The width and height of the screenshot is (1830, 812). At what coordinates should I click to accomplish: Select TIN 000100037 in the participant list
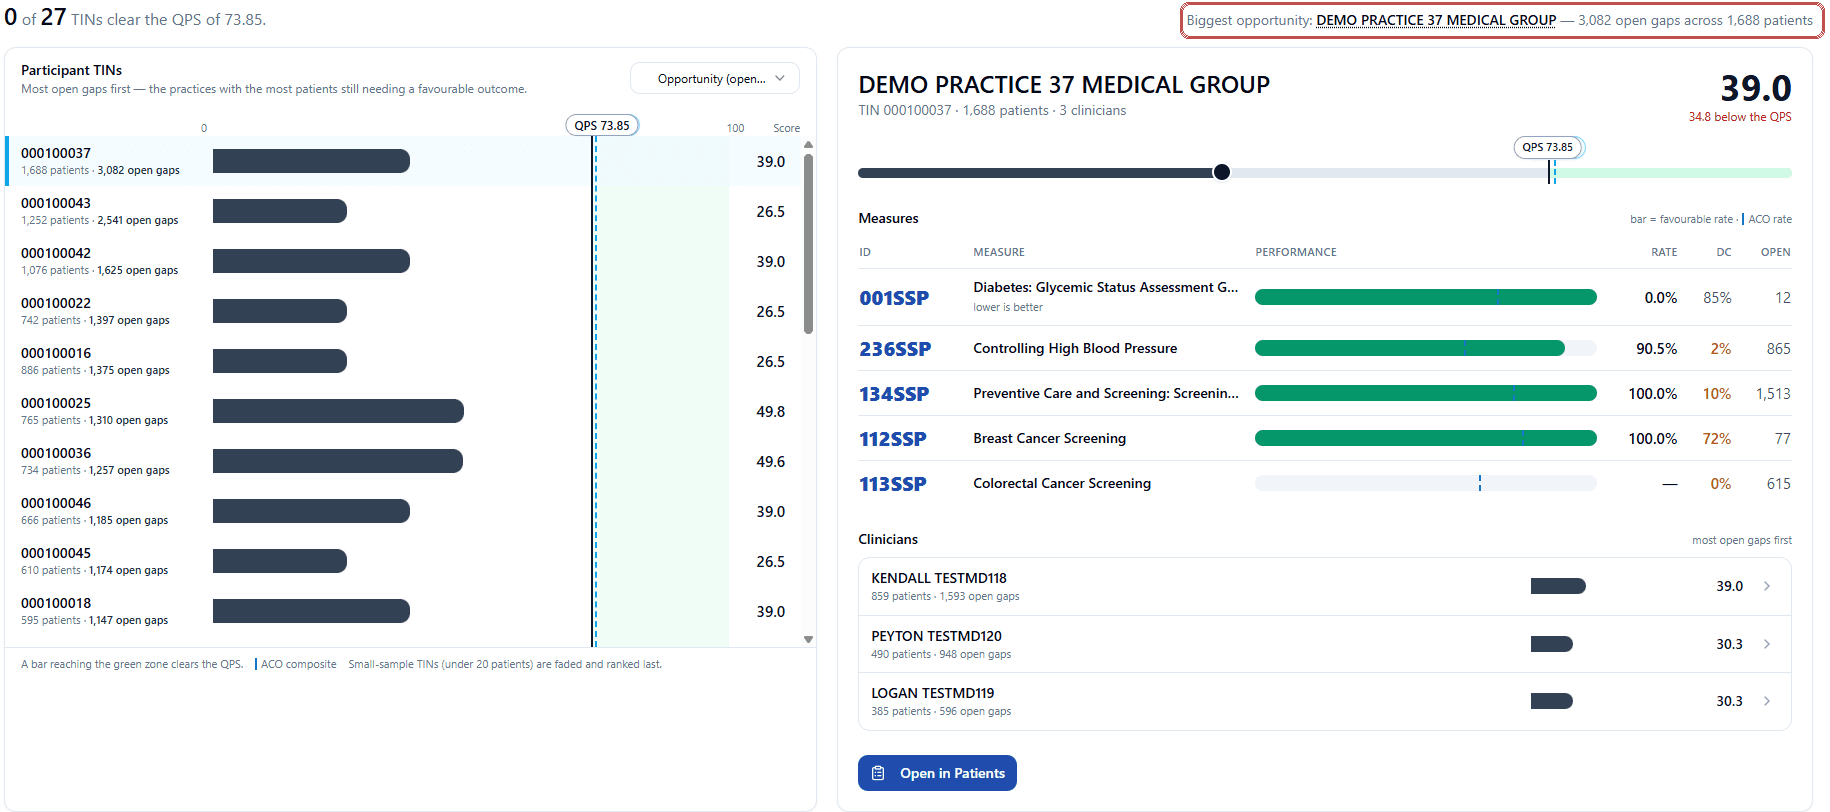coord(403,161)
